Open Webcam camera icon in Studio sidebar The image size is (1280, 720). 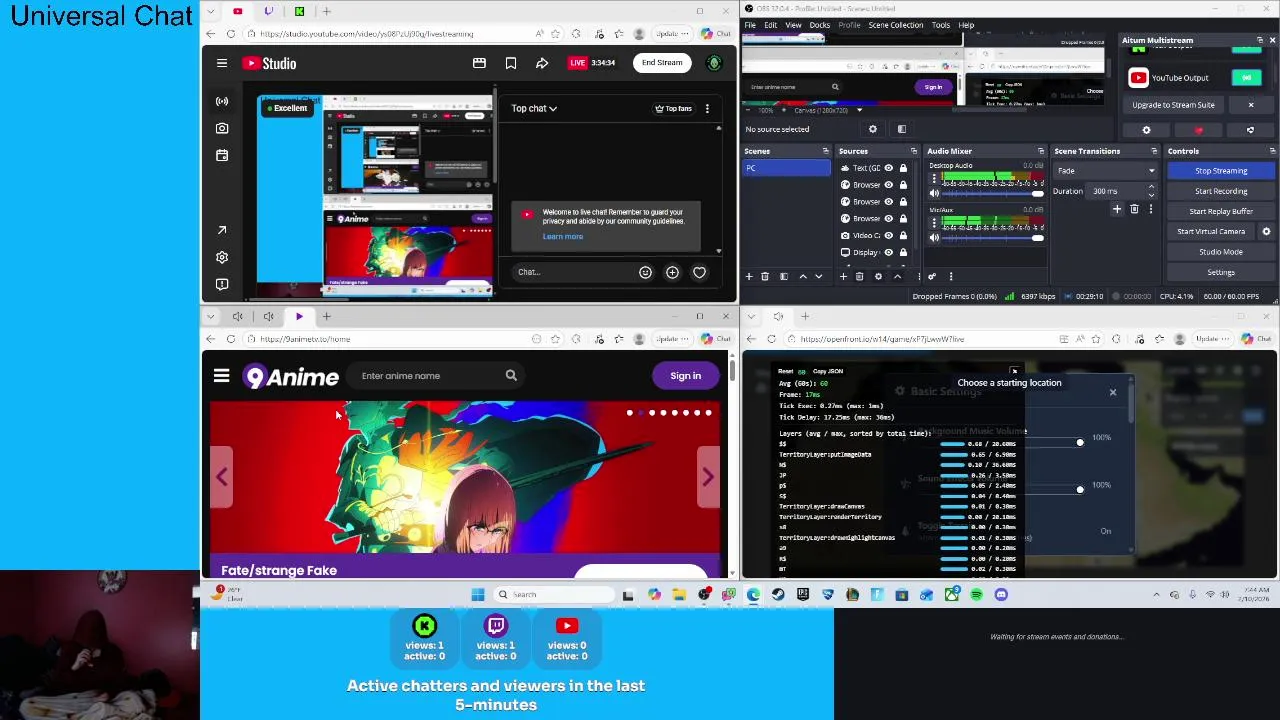222,128
